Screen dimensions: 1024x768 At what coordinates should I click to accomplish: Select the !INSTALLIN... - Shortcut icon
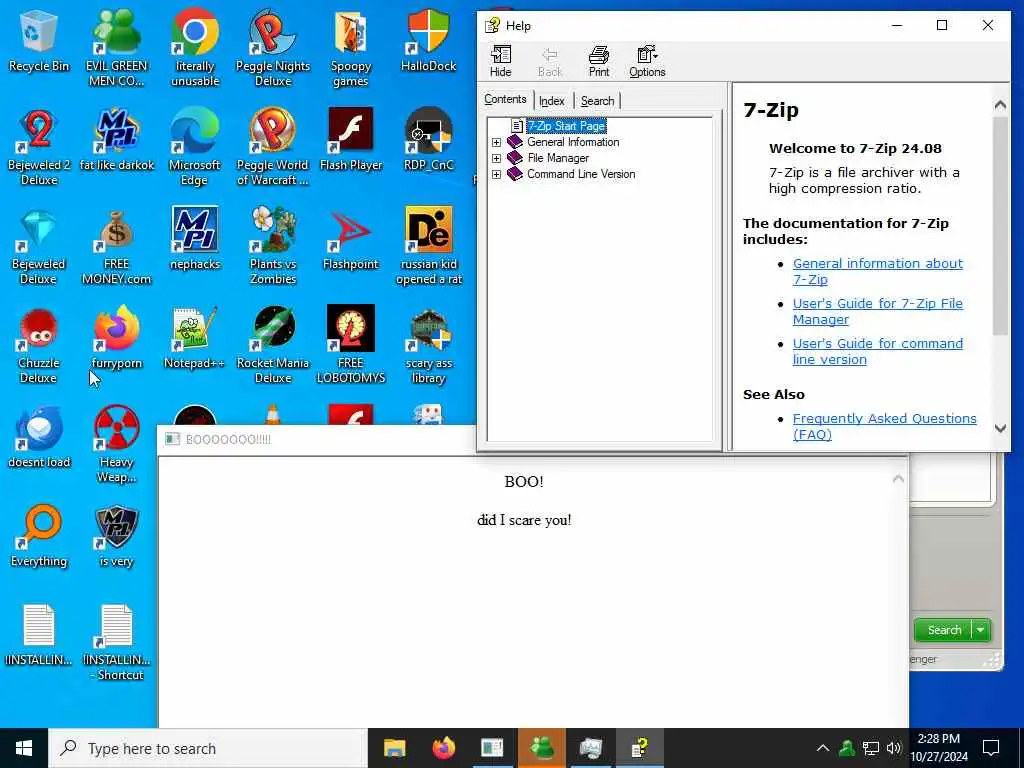[117, 642]
